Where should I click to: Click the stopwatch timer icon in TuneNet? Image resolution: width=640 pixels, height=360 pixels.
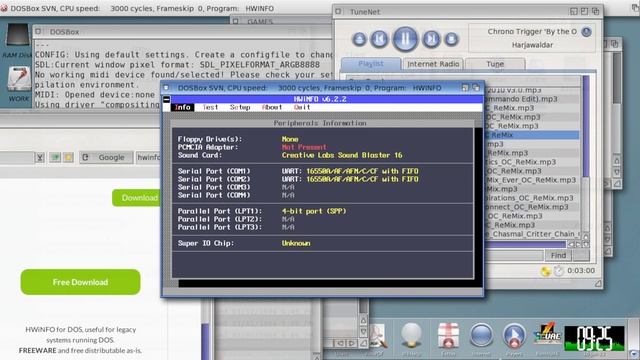(559, 271)
